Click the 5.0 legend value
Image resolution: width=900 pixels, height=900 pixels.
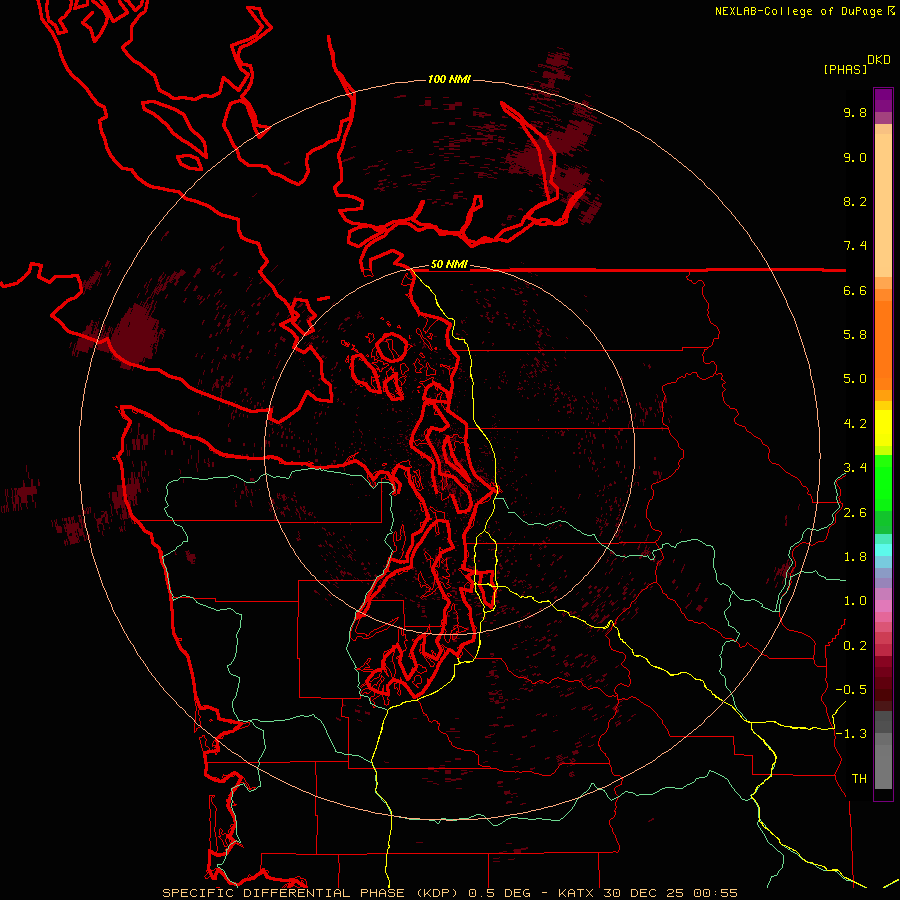point(855,379)
